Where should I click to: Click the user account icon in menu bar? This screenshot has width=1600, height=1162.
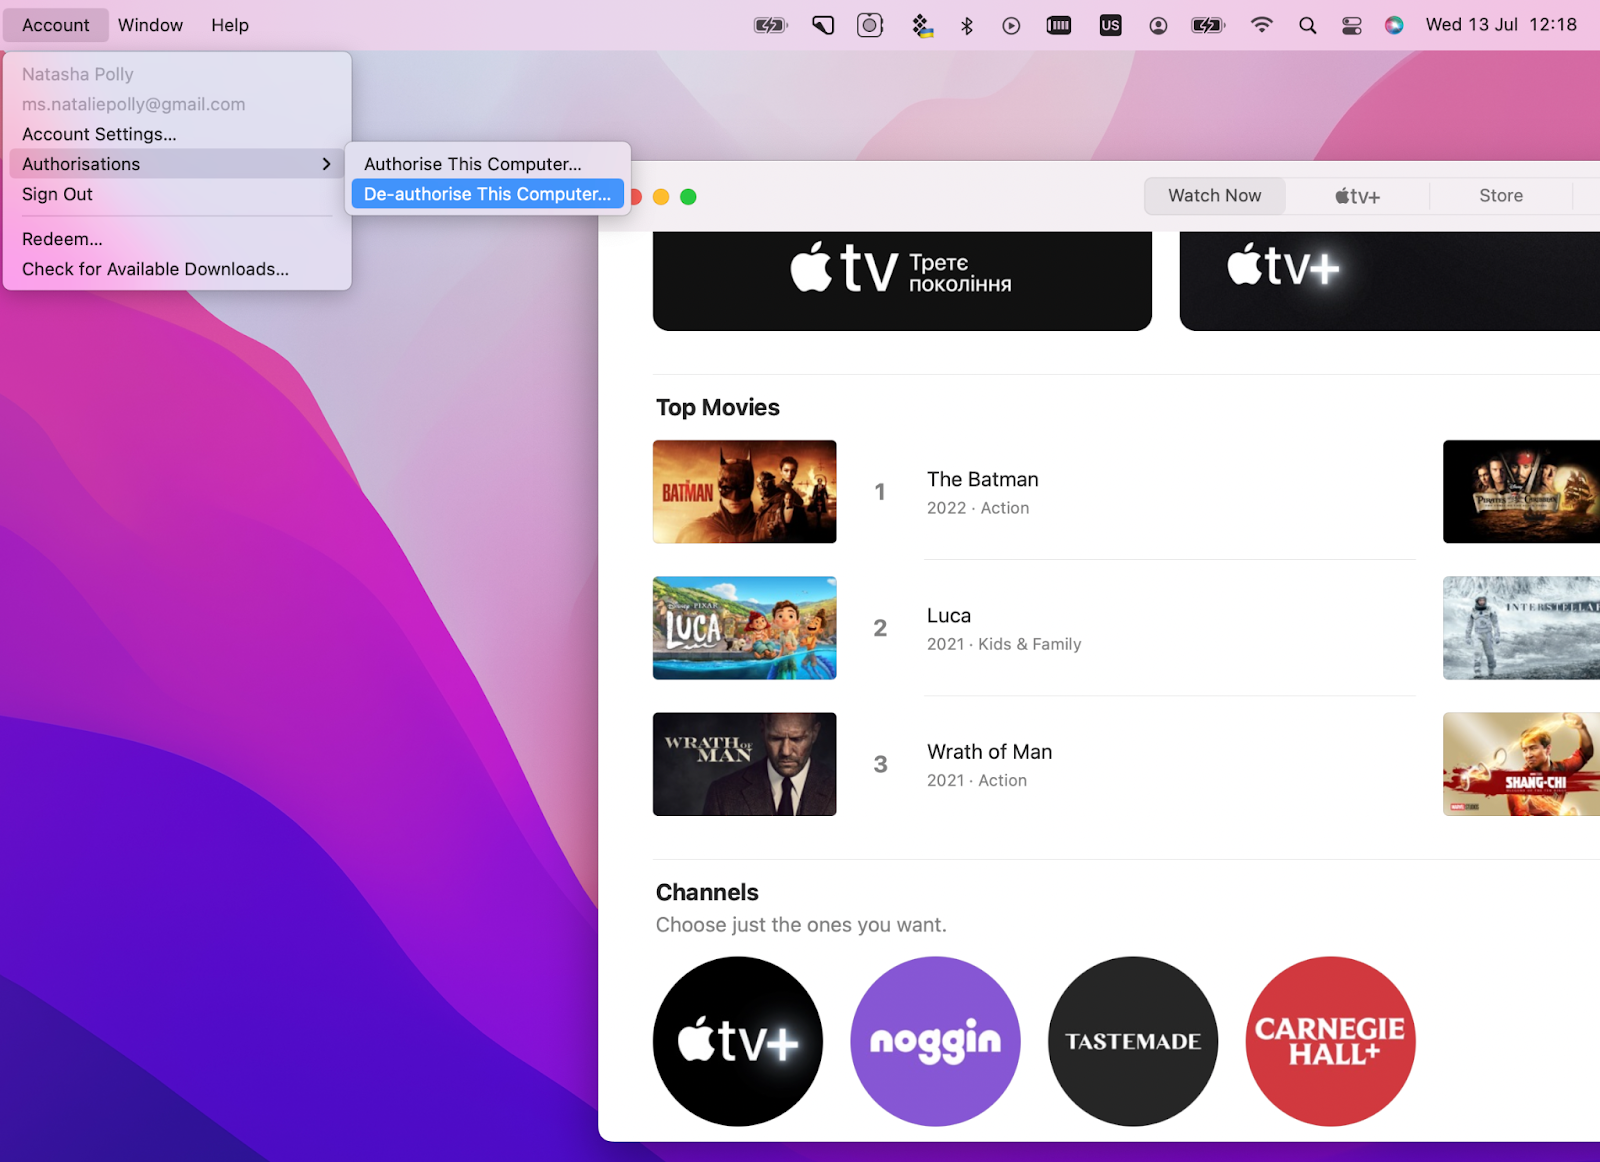[x=1158, y=26]
